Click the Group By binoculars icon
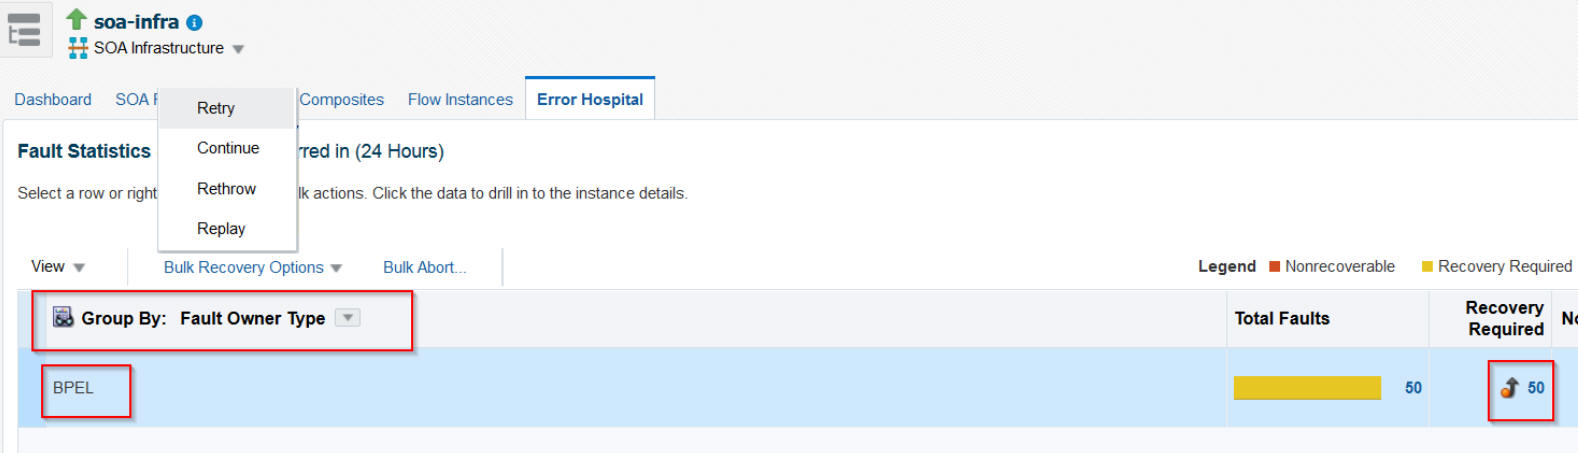Screen dimensions: 1578x453 [x=63, y=317]
